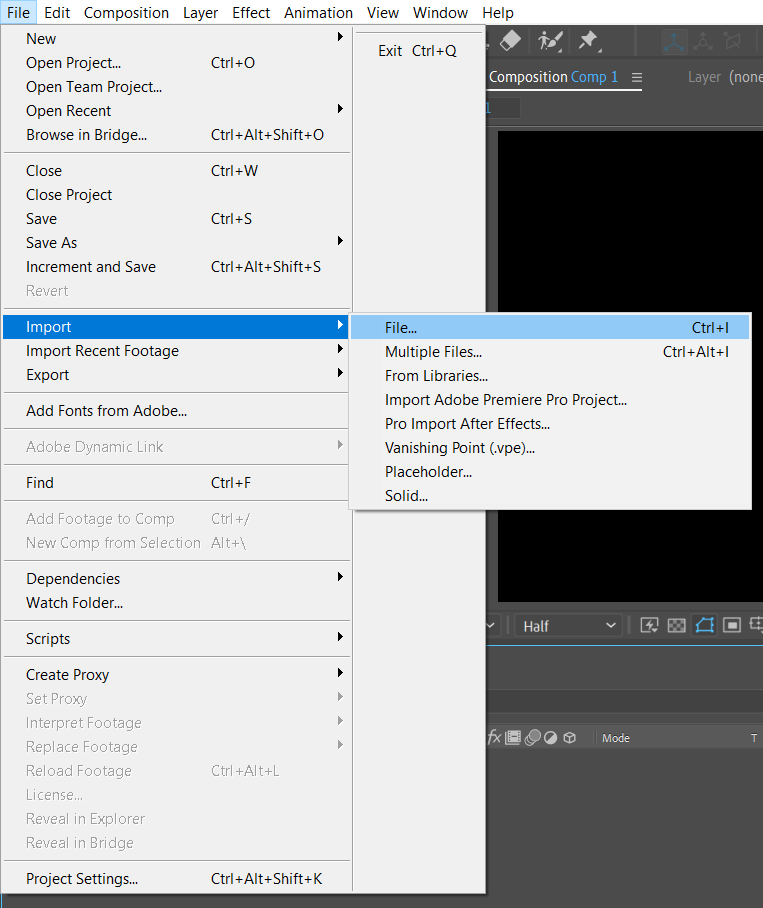Image resolution: width=763 pixels, height=908 pixels.
Task: Open the Help menu
Action: point(498,13)
